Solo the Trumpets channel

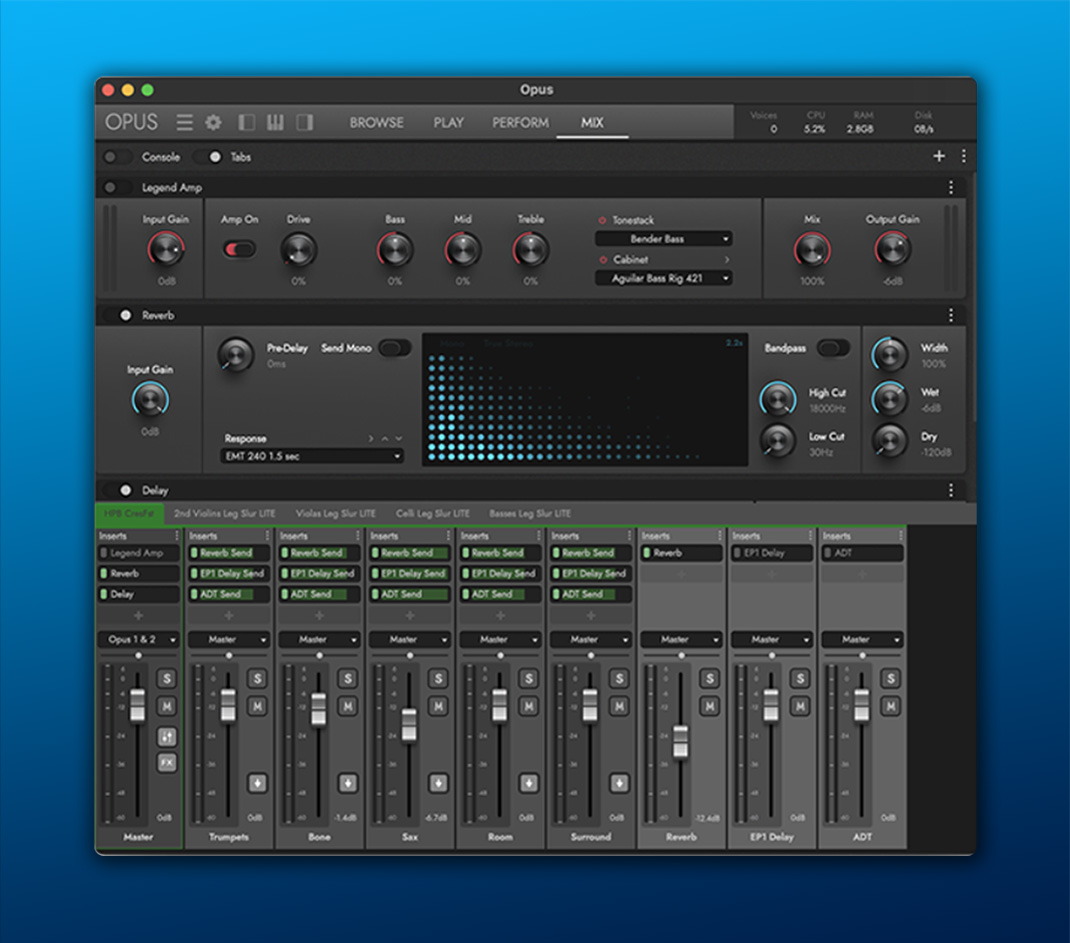257,678
